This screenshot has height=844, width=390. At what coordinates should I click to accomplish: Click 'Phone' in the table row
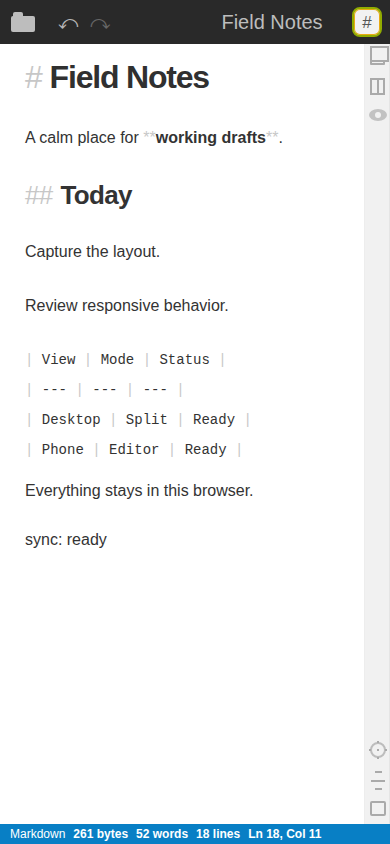(x=63, y=450)
